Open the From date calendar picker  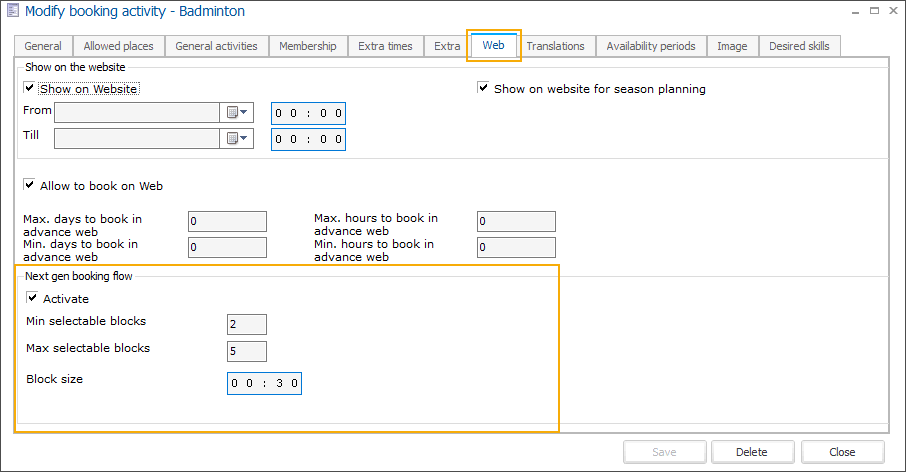tap(236, 112)
